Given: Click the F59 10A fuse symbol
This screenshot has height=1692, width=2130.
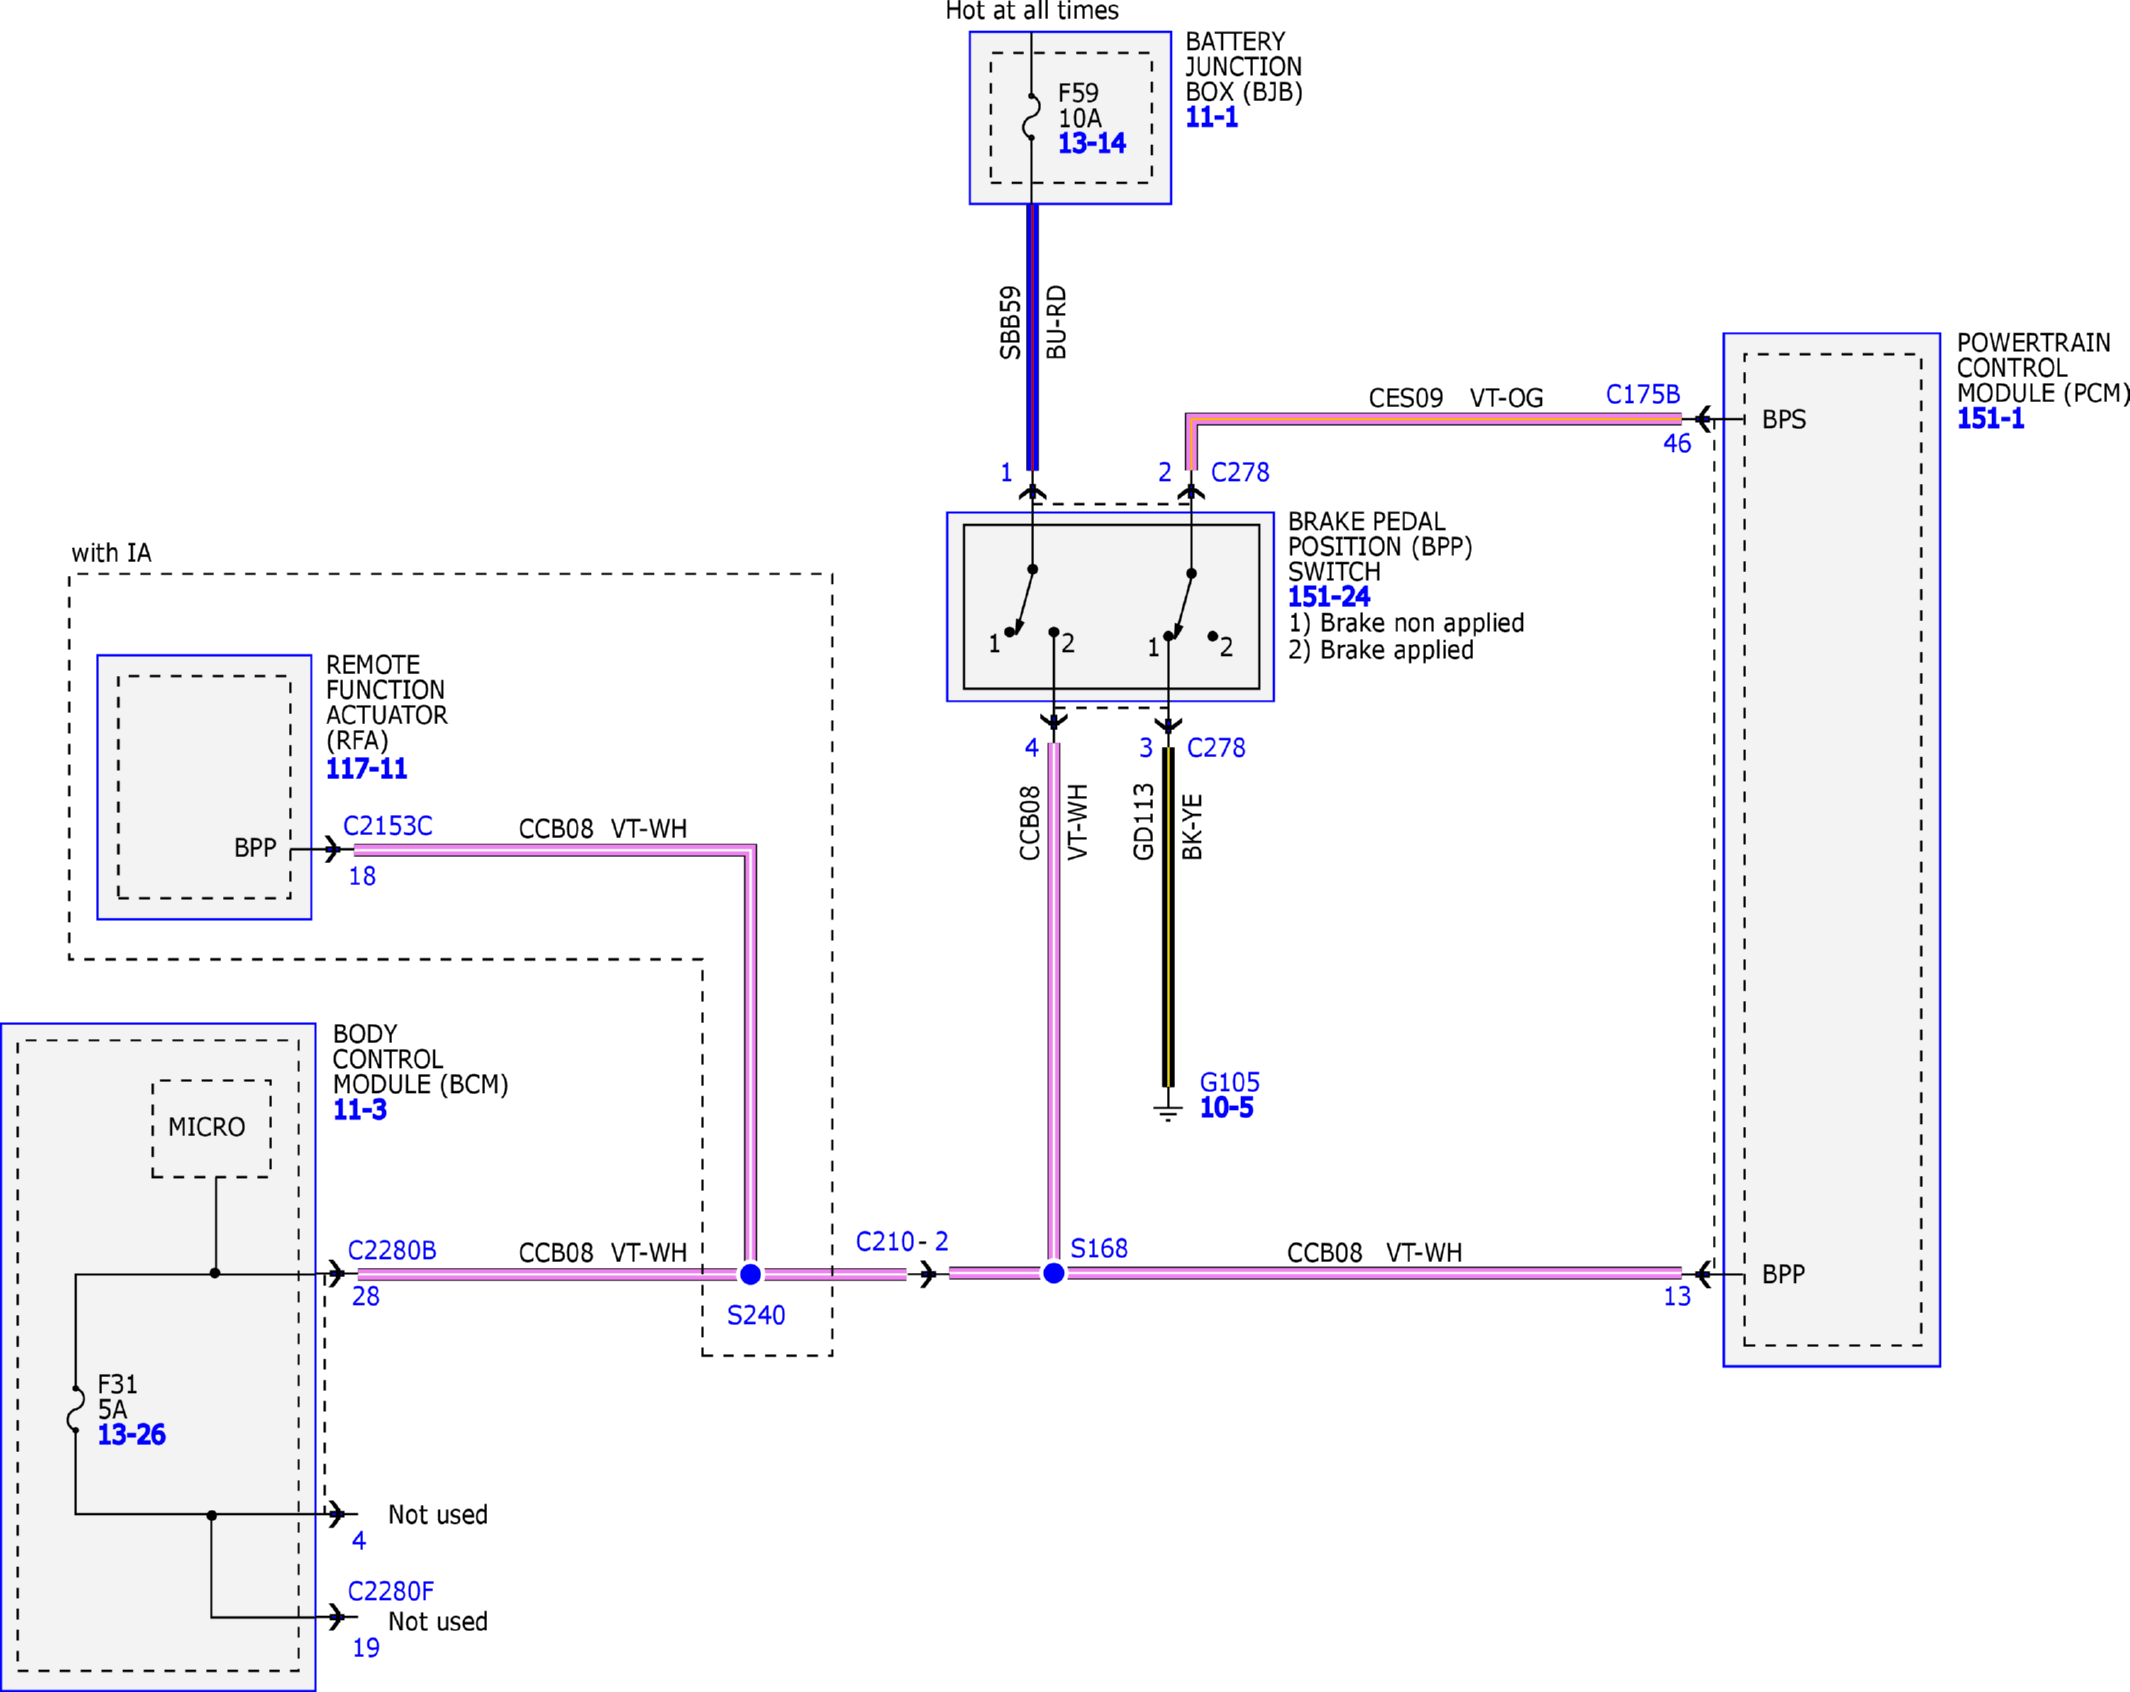Looking at the screenshot, I should click(x=1031, y=117).
